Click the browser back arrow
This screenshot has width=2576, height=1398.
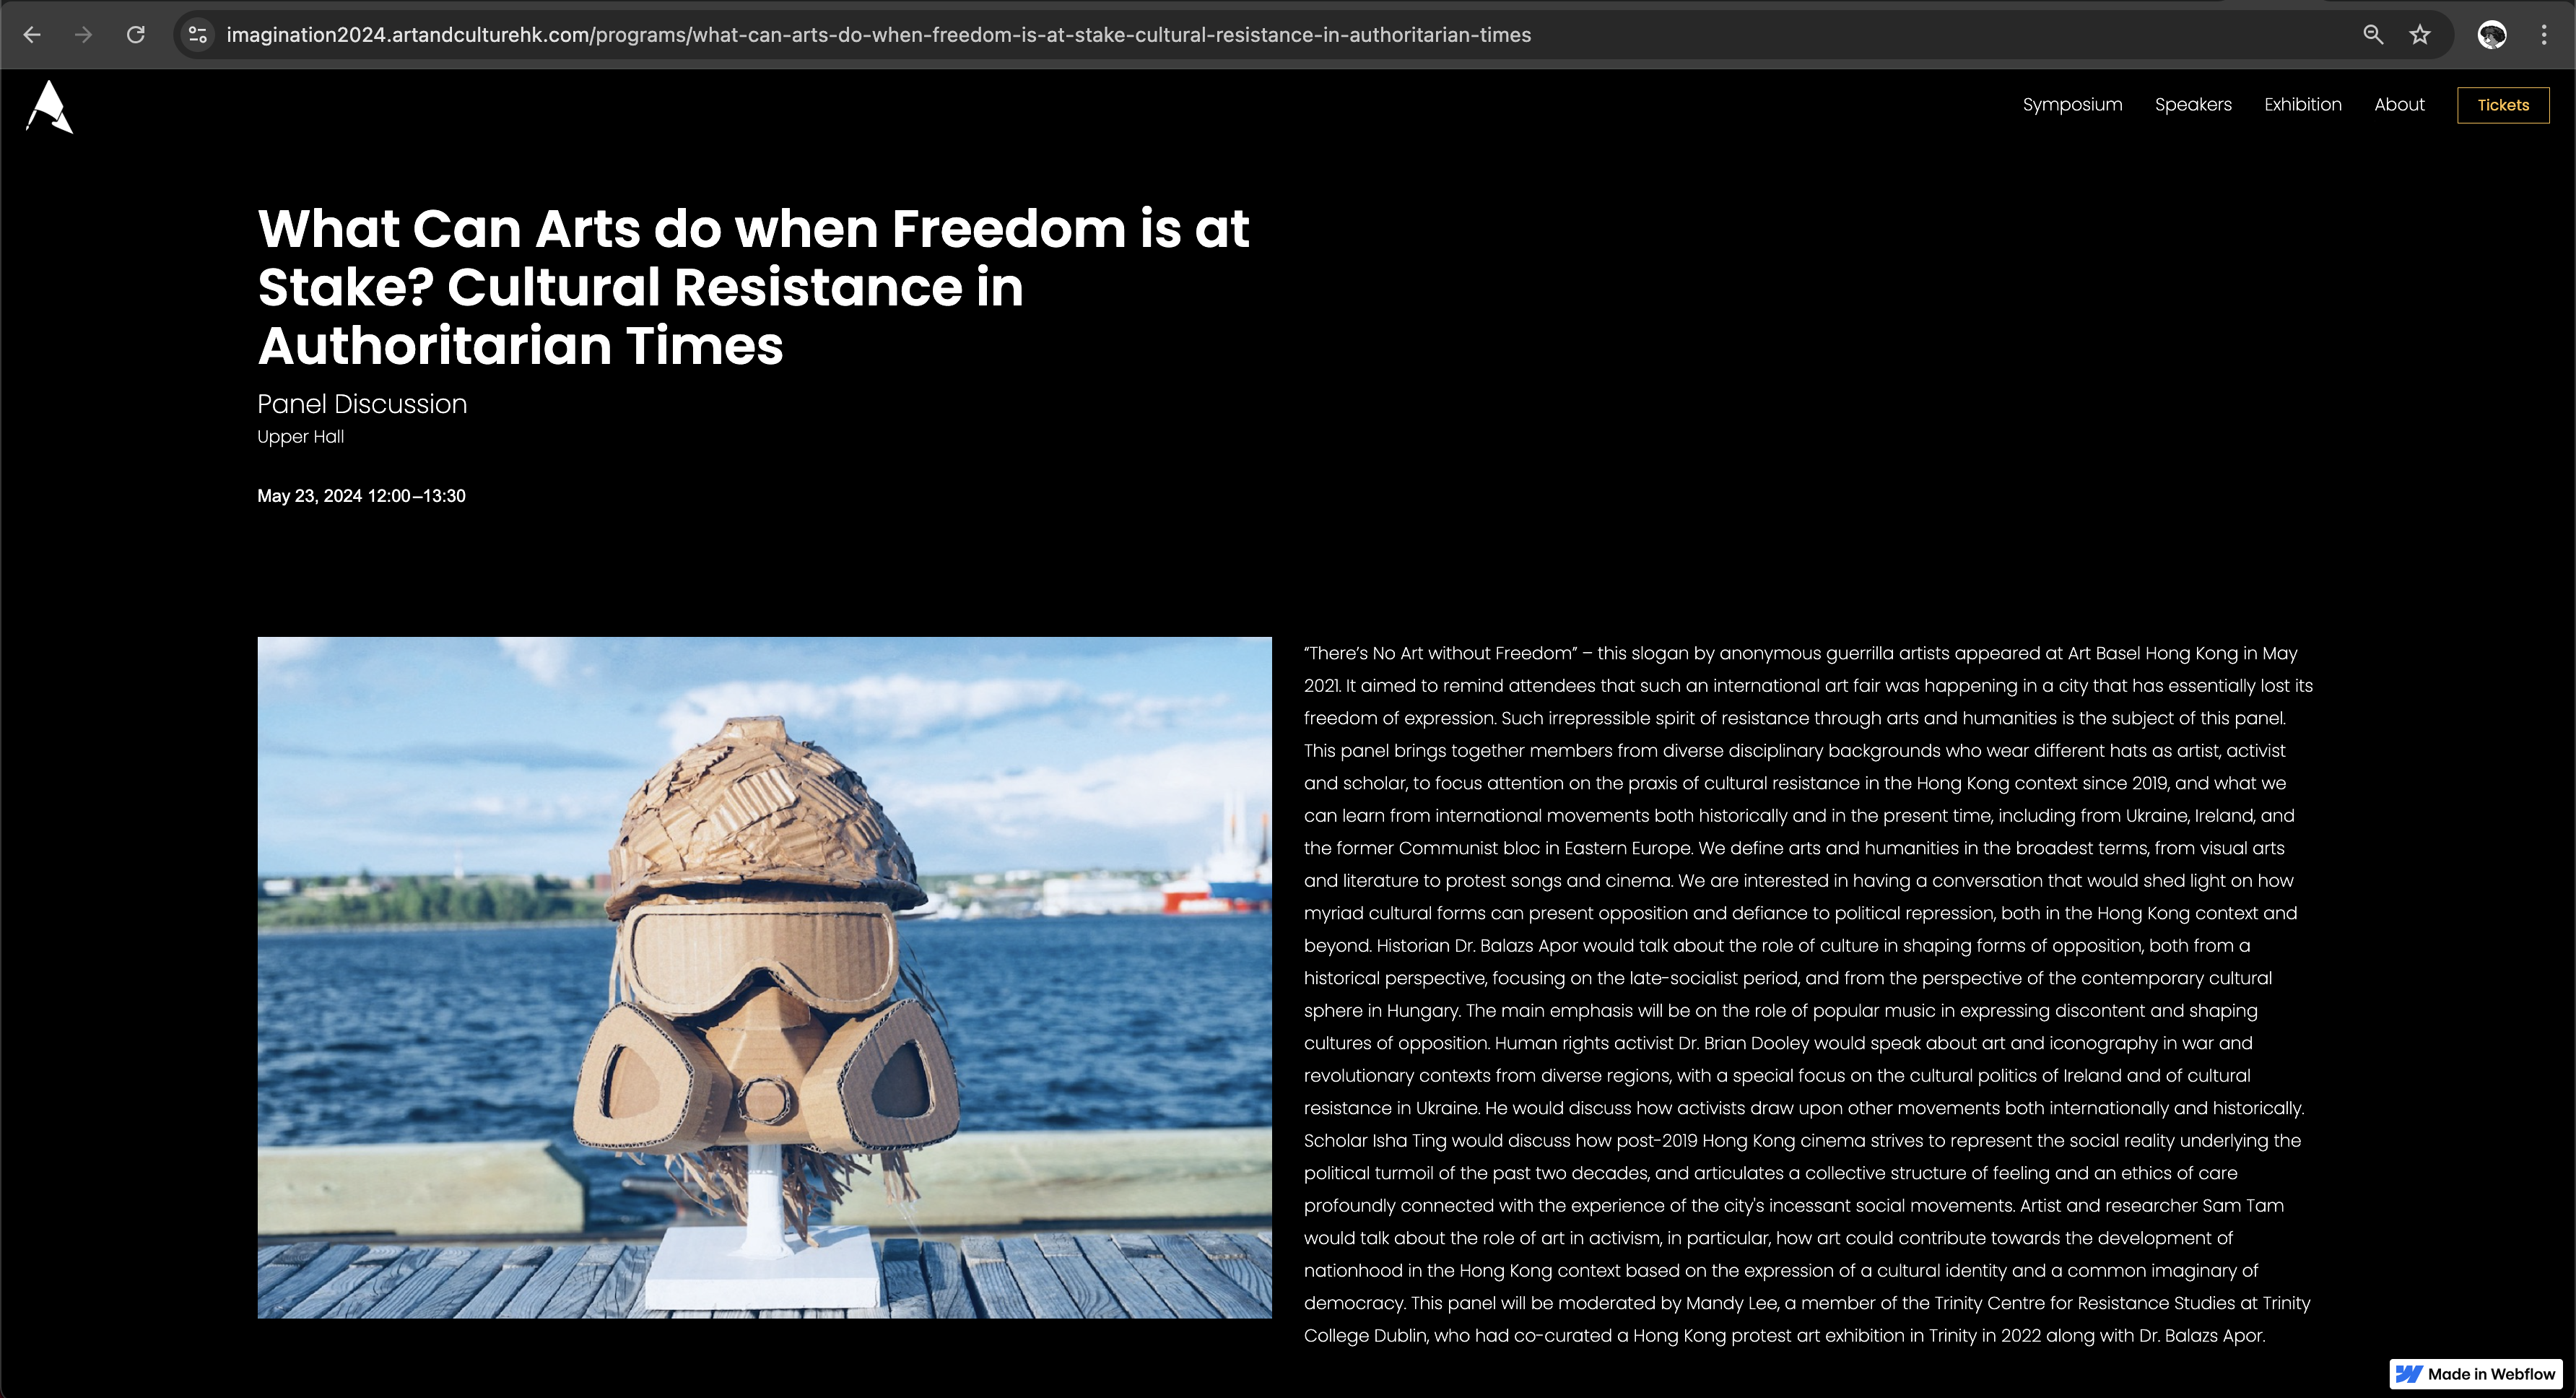click(x=32, y=35)
